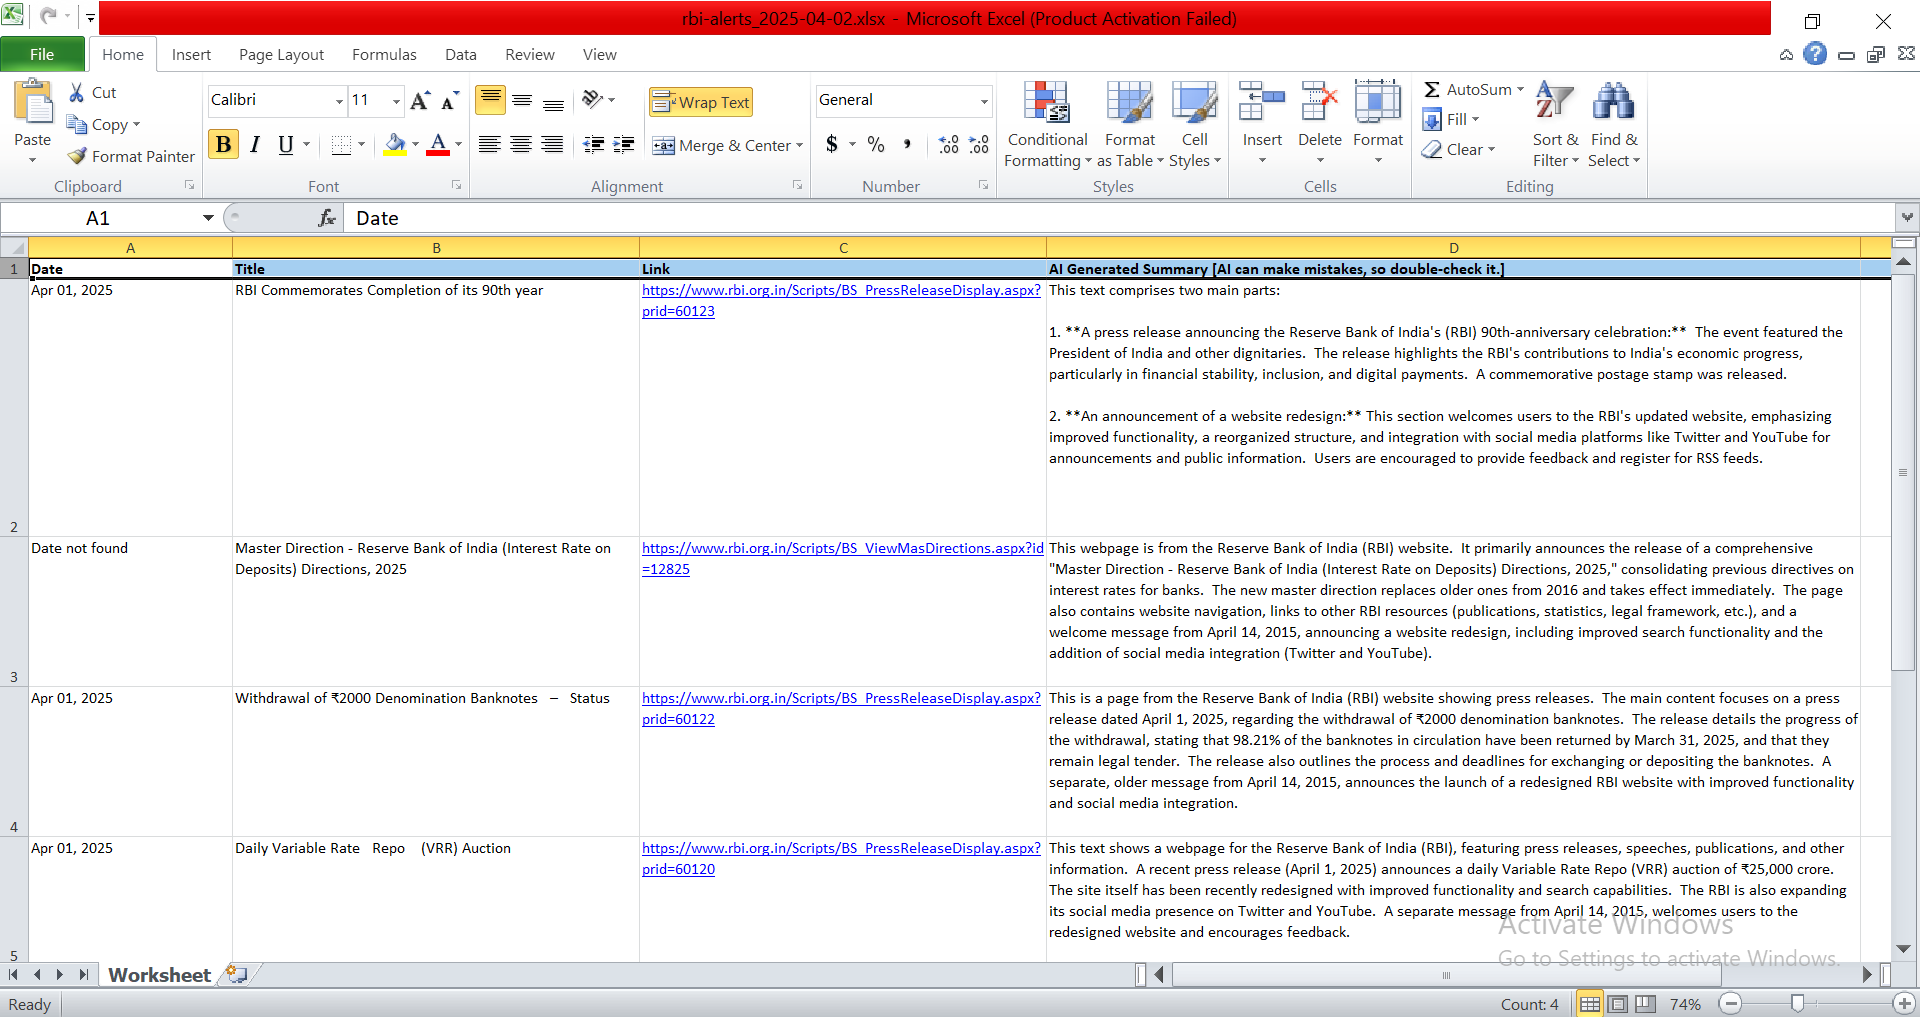Toggle Underline formatting

click(x=286, y=145)
